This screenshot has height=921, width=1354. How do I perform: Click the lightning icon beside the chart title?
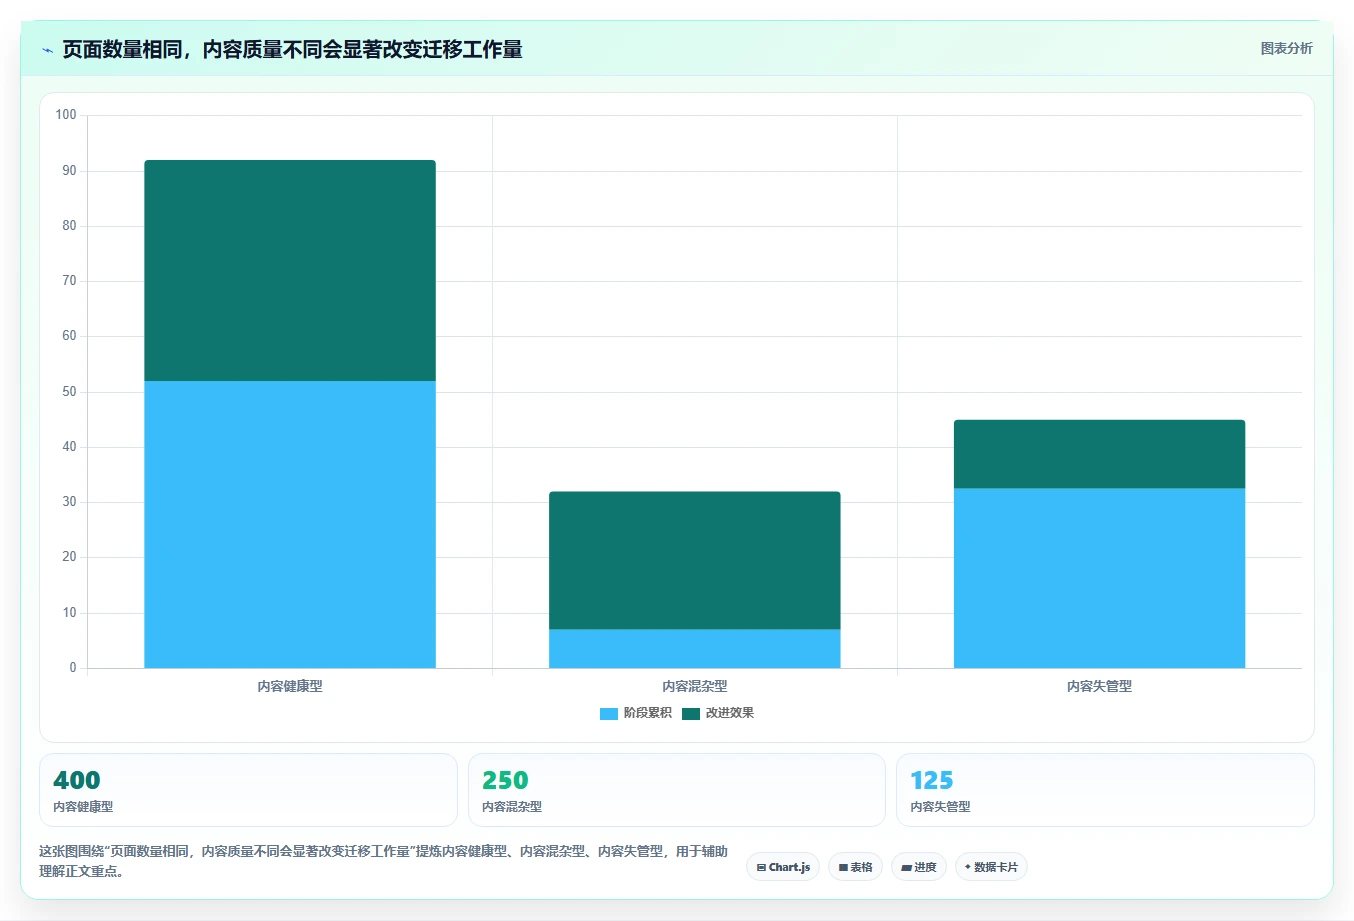[x=47, y=50]
